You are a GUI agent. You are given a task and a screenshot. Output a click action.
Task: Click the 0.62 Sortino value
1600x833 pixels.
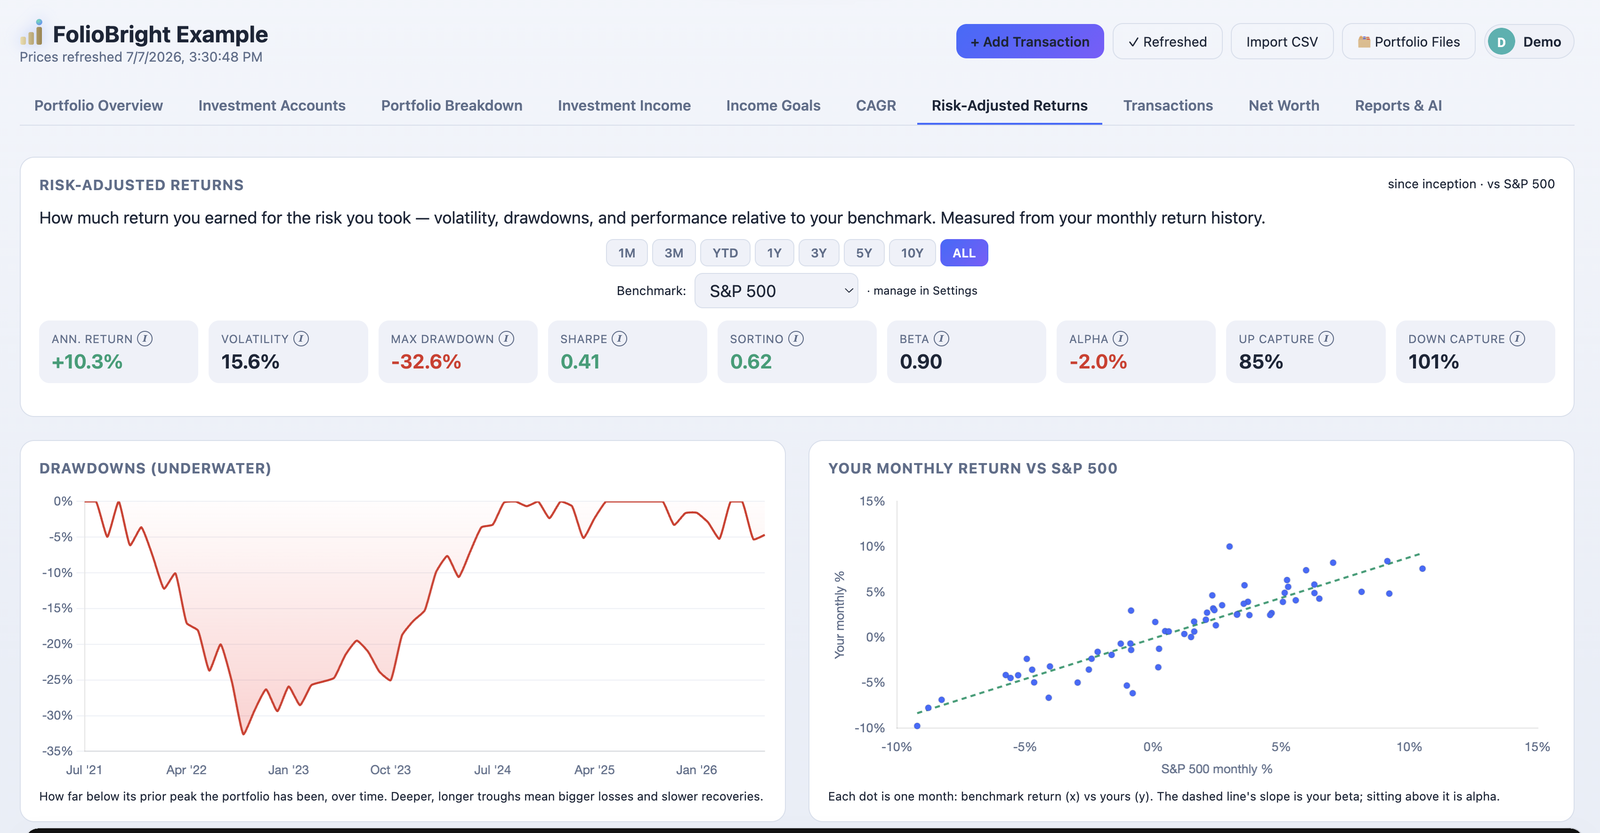751,362
